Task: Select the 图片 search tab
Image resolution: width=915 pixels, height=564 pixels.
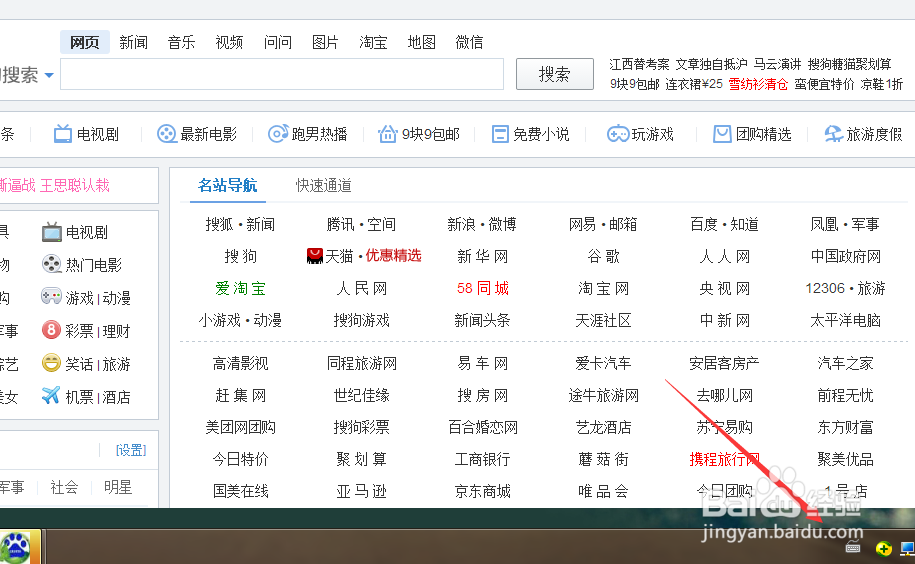Action: coord(325,43)
